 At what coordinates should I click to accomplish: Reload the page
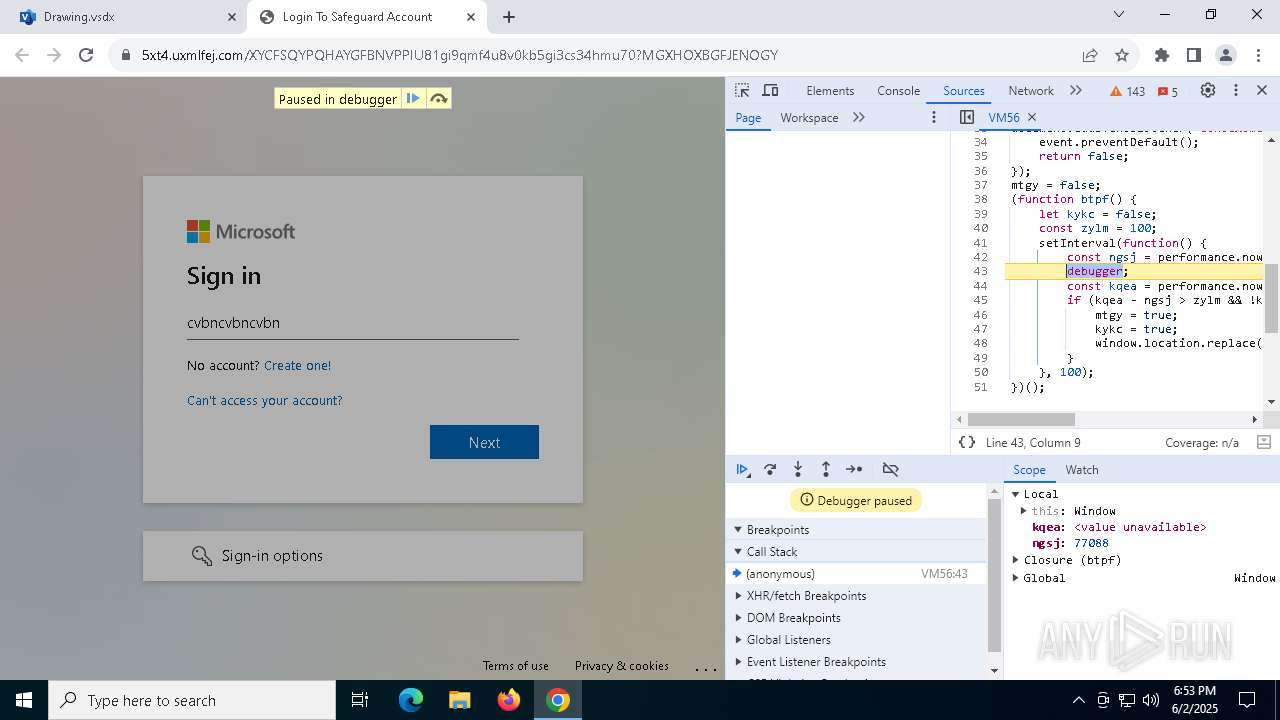tap(86, 55)
